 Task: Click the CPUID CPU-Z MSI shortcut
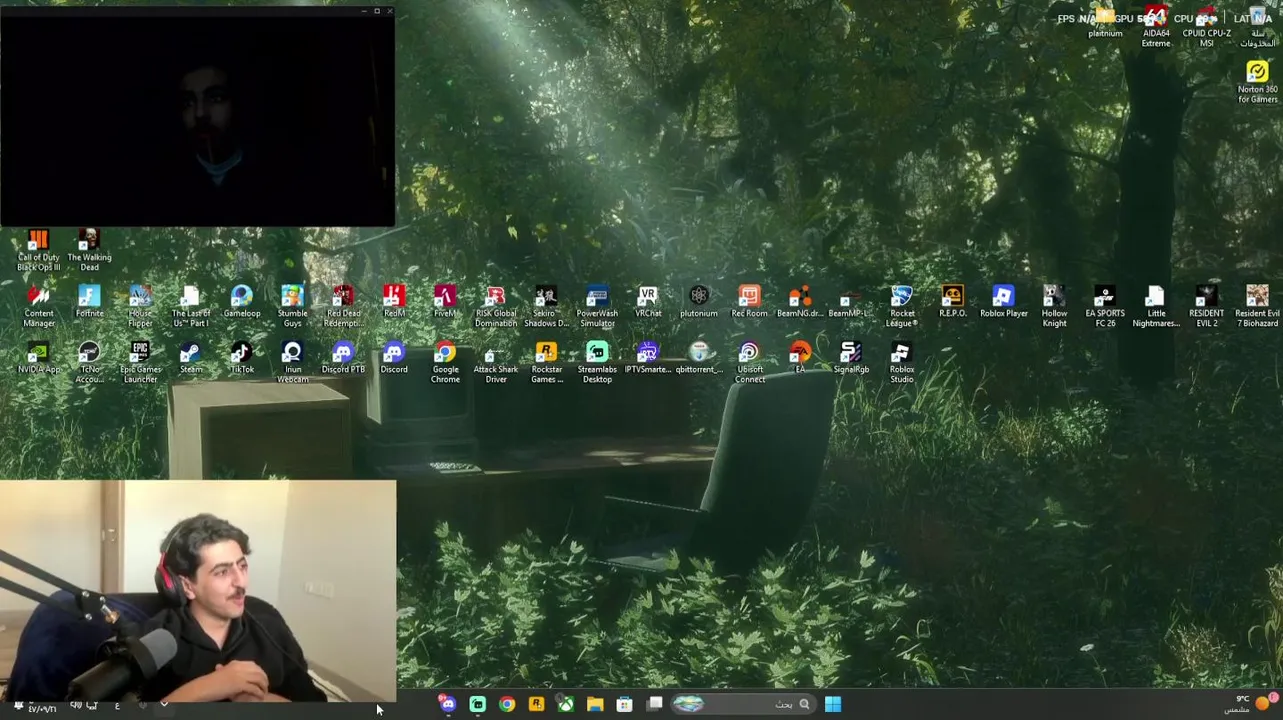point(1207,27)
